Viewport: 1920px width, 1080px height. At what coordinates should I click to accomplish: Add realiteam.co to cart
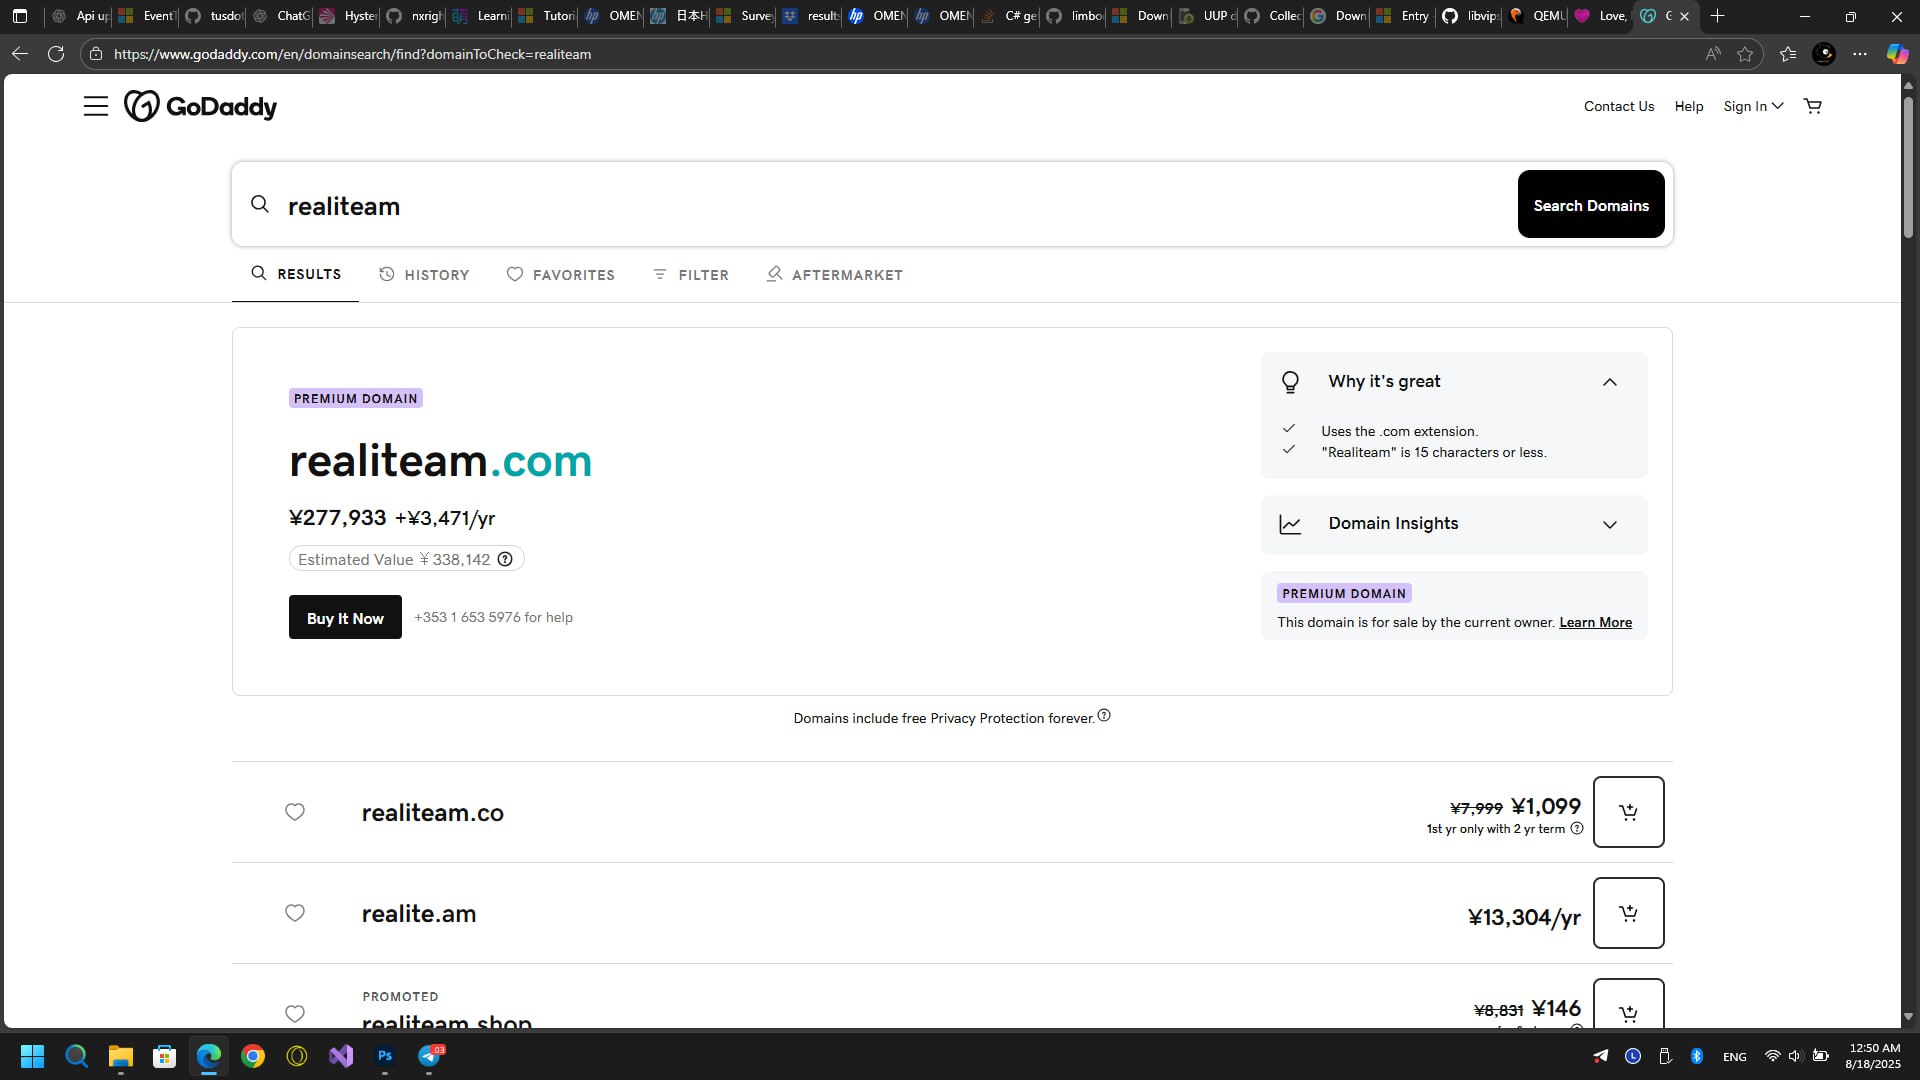point(1628,812)
